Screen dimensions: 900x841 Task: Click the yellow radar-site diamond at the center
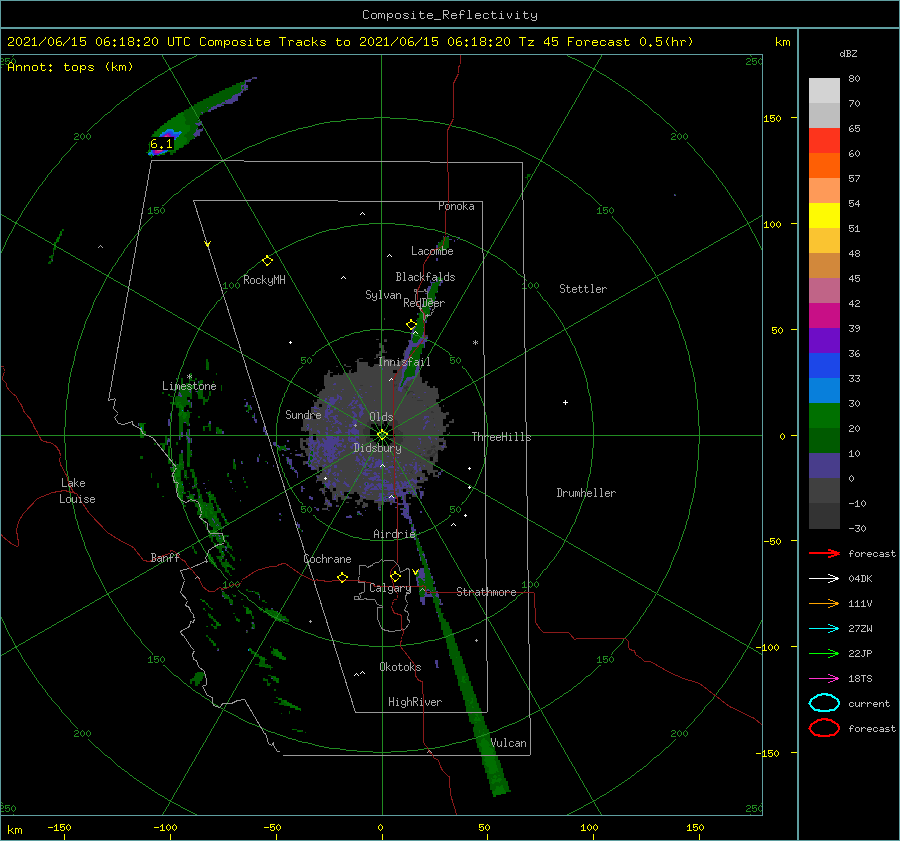pyautogui.click(x=382, y=435)
